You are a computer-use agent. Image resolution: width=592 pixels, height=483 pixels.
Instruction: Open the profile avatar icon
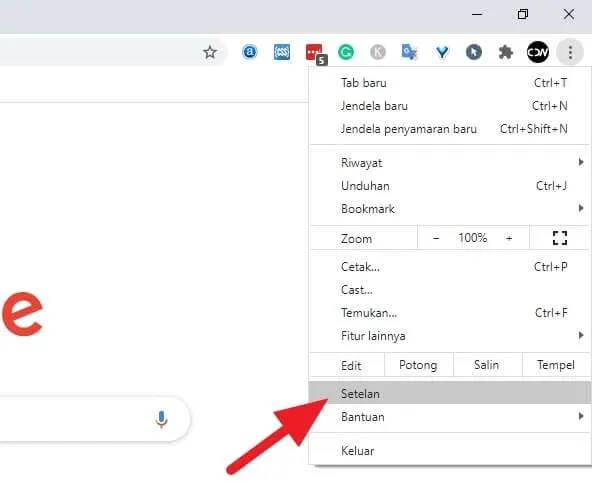coord(538,52)
